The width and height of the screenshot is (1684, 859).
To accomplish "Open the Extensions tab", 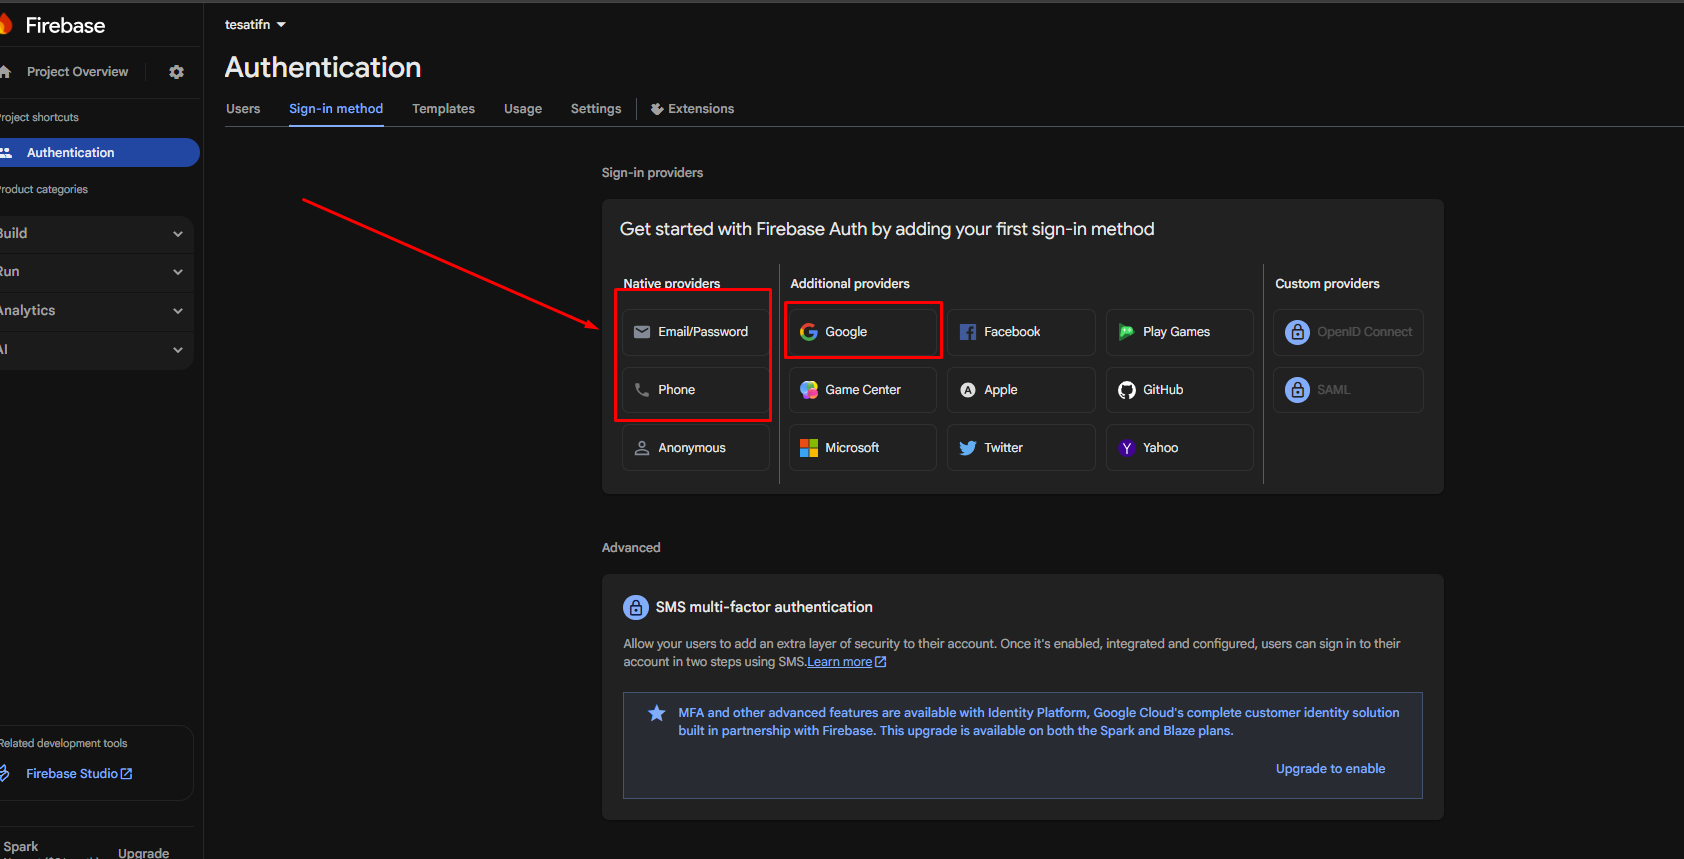I will click(x=692, y=109).
